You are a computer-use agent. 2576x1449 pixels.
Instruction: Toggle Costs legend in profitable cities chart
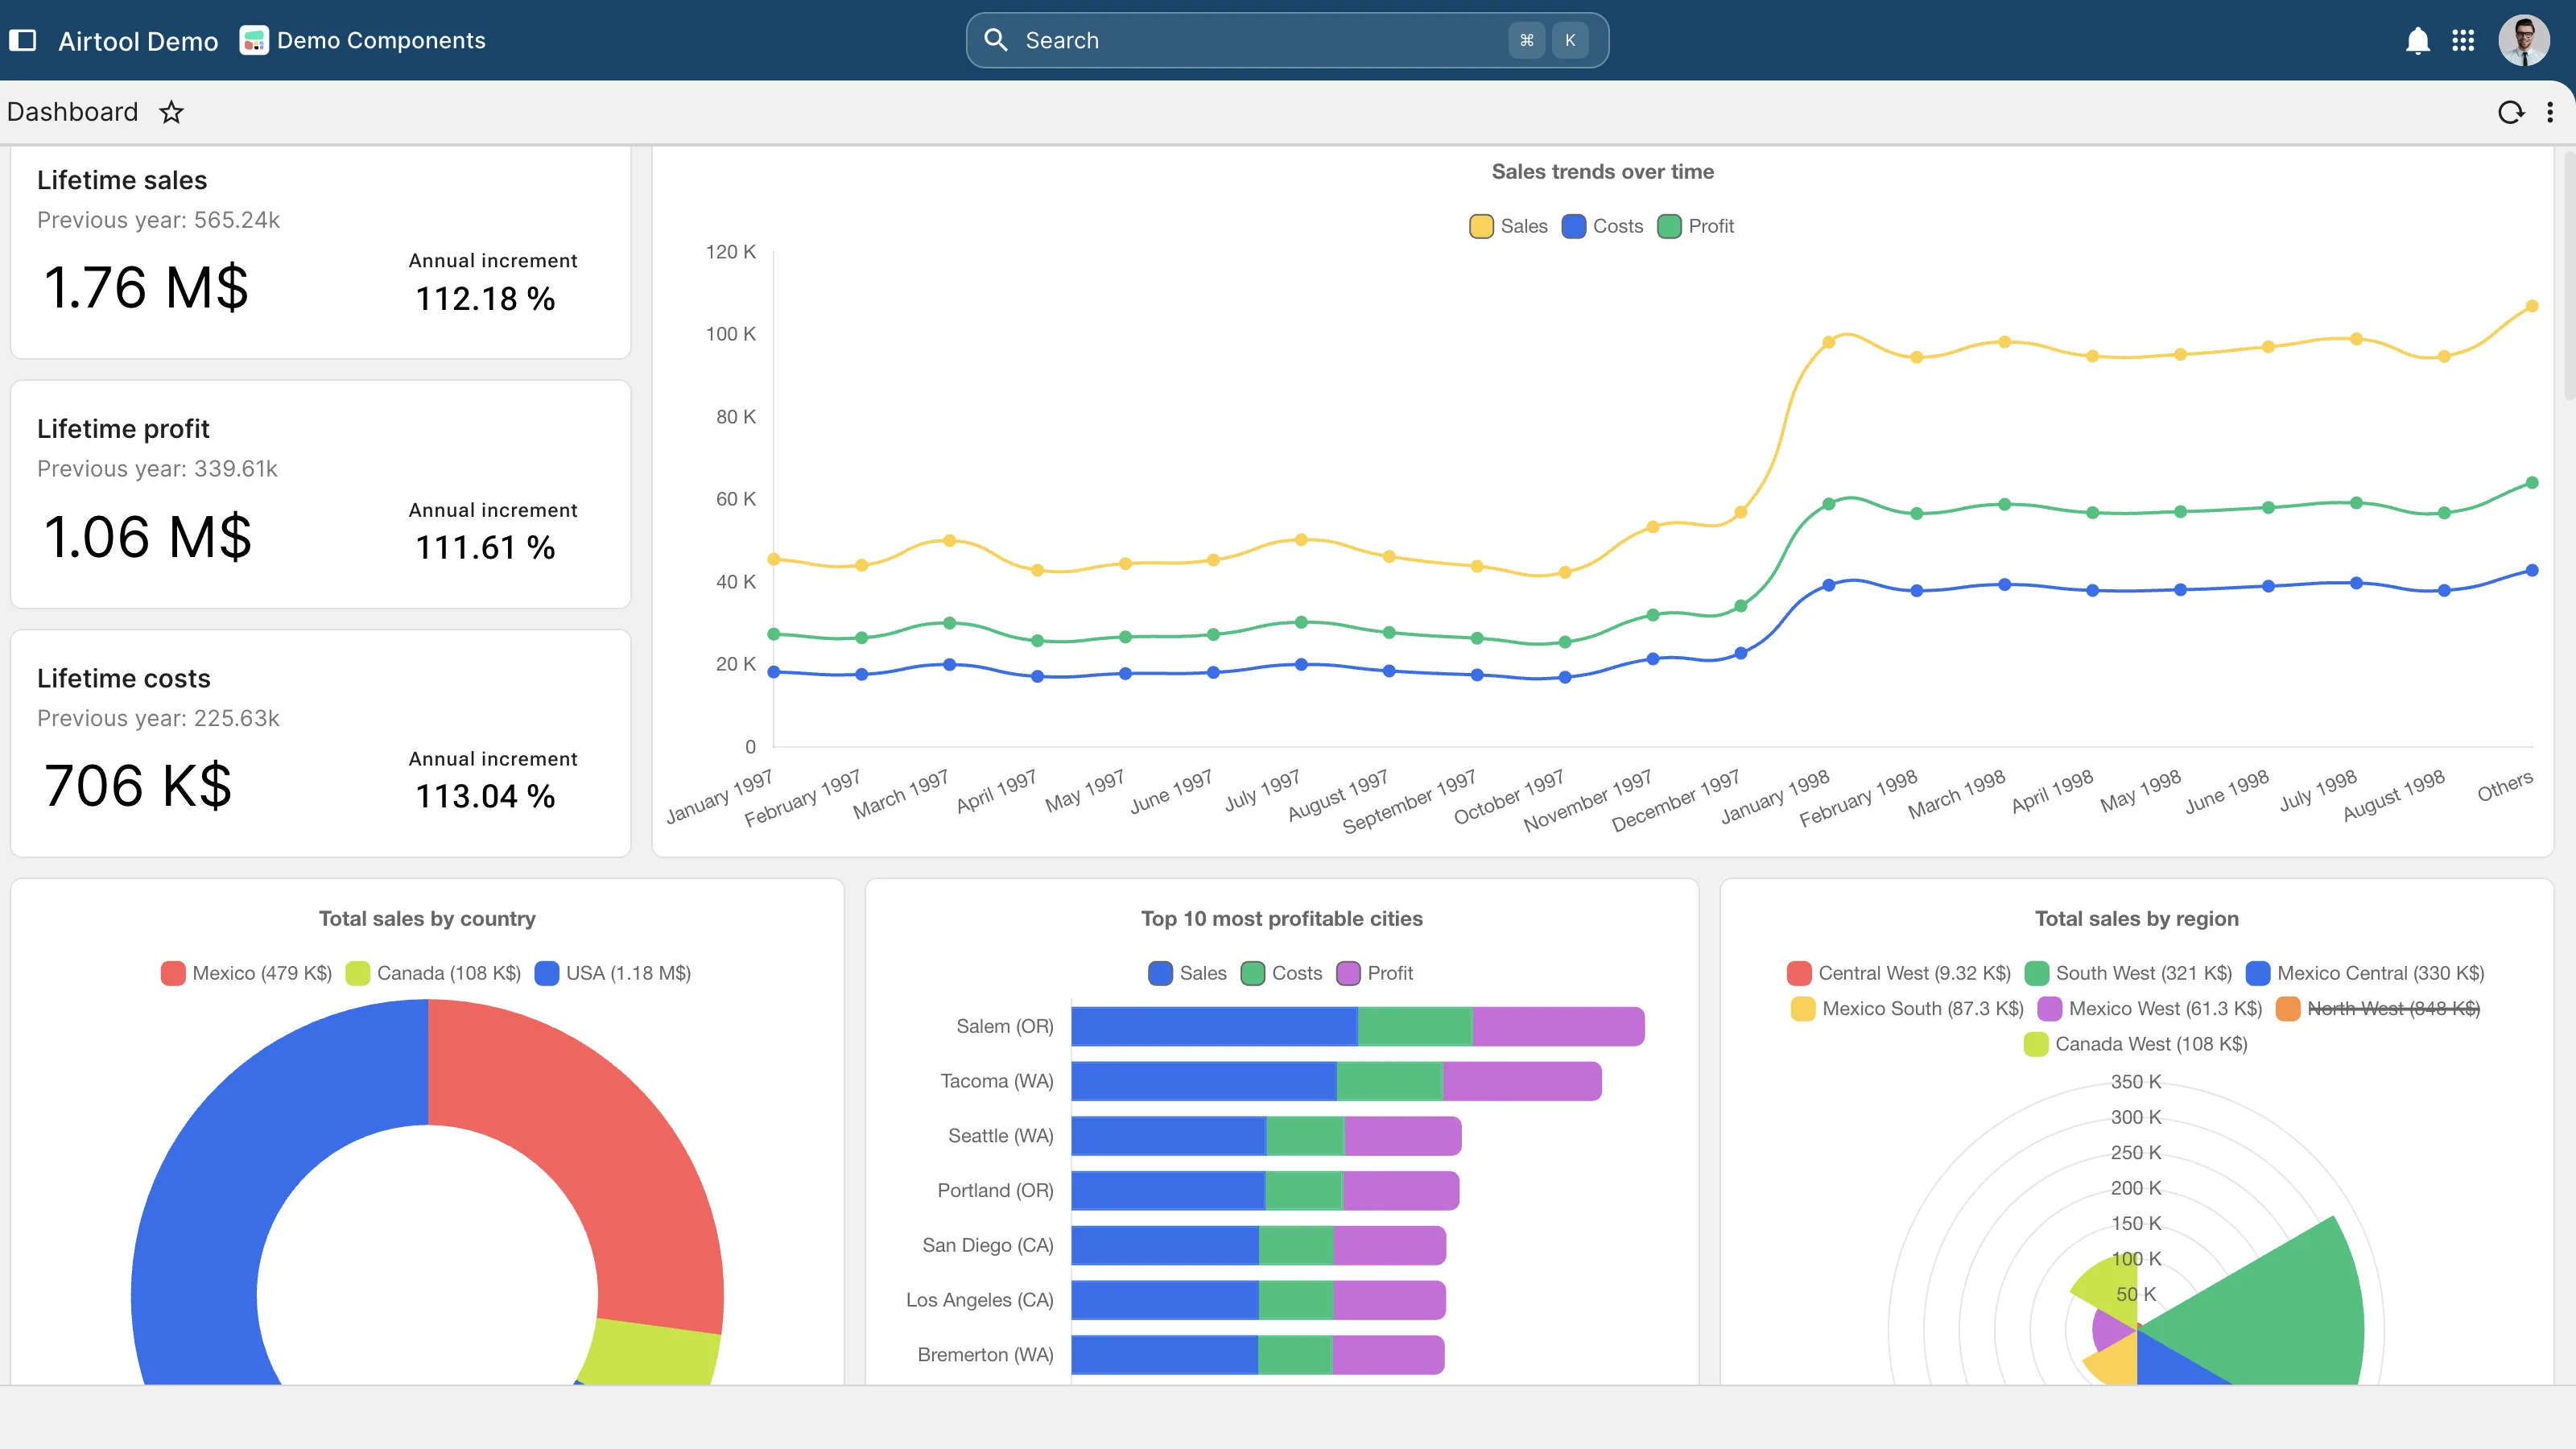[1281, 973]
